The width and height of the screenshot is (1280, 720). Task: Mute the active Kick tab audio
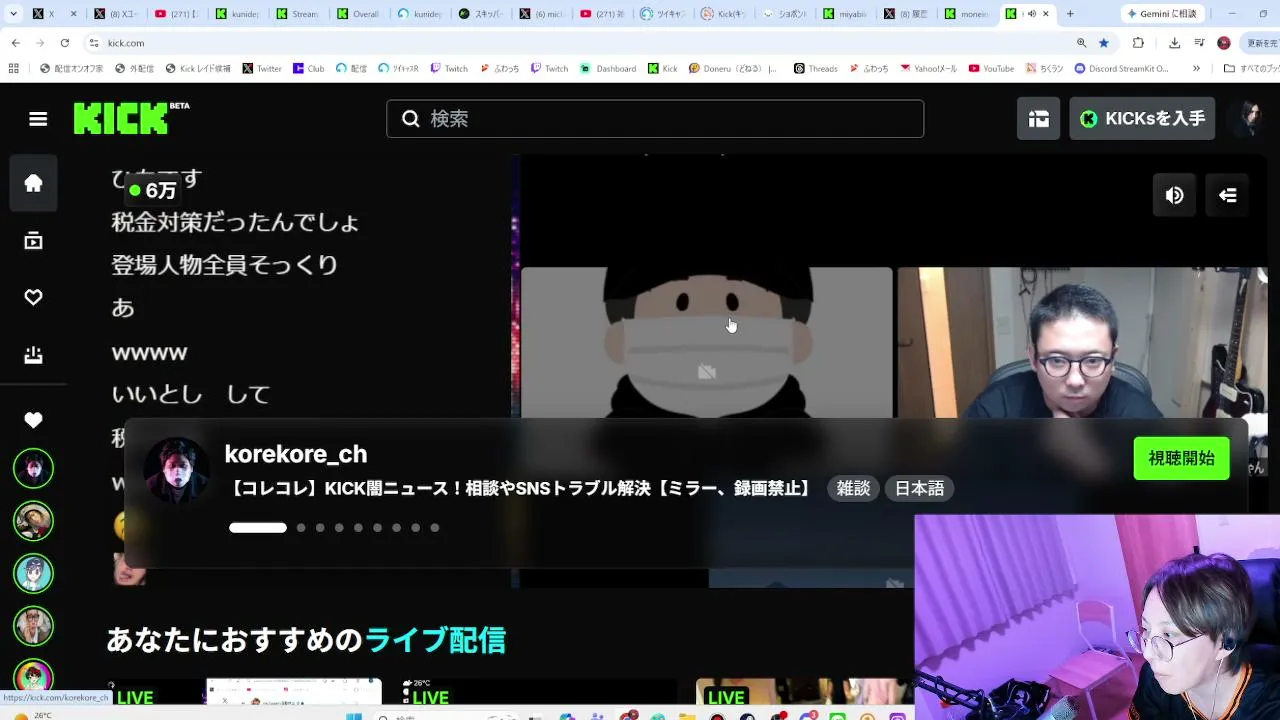[1031, 14]
